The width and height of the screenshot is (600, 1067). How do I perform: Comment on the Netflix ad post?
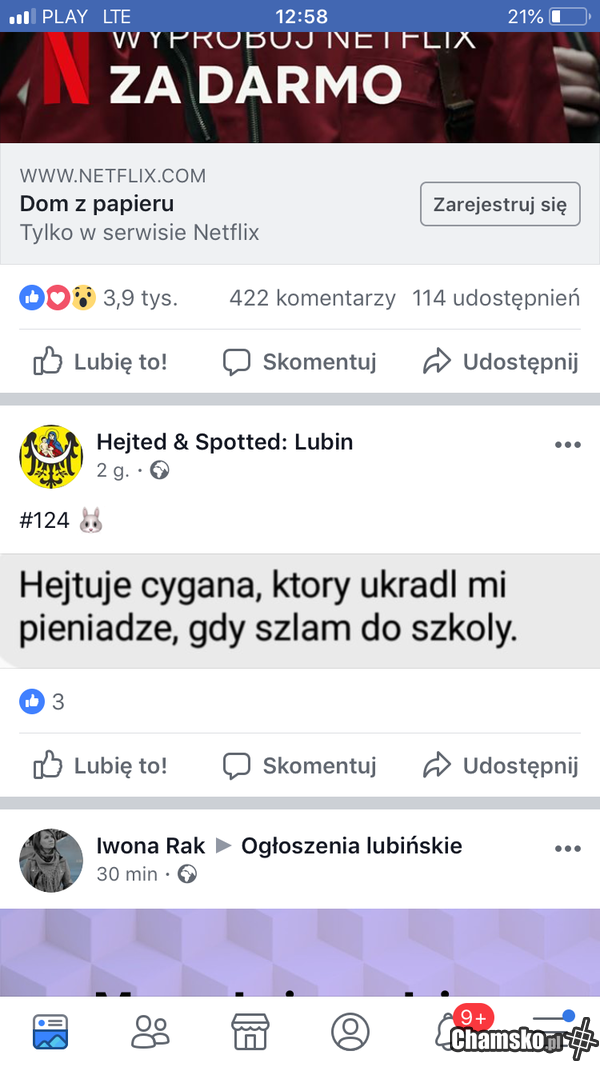[299, 361]
